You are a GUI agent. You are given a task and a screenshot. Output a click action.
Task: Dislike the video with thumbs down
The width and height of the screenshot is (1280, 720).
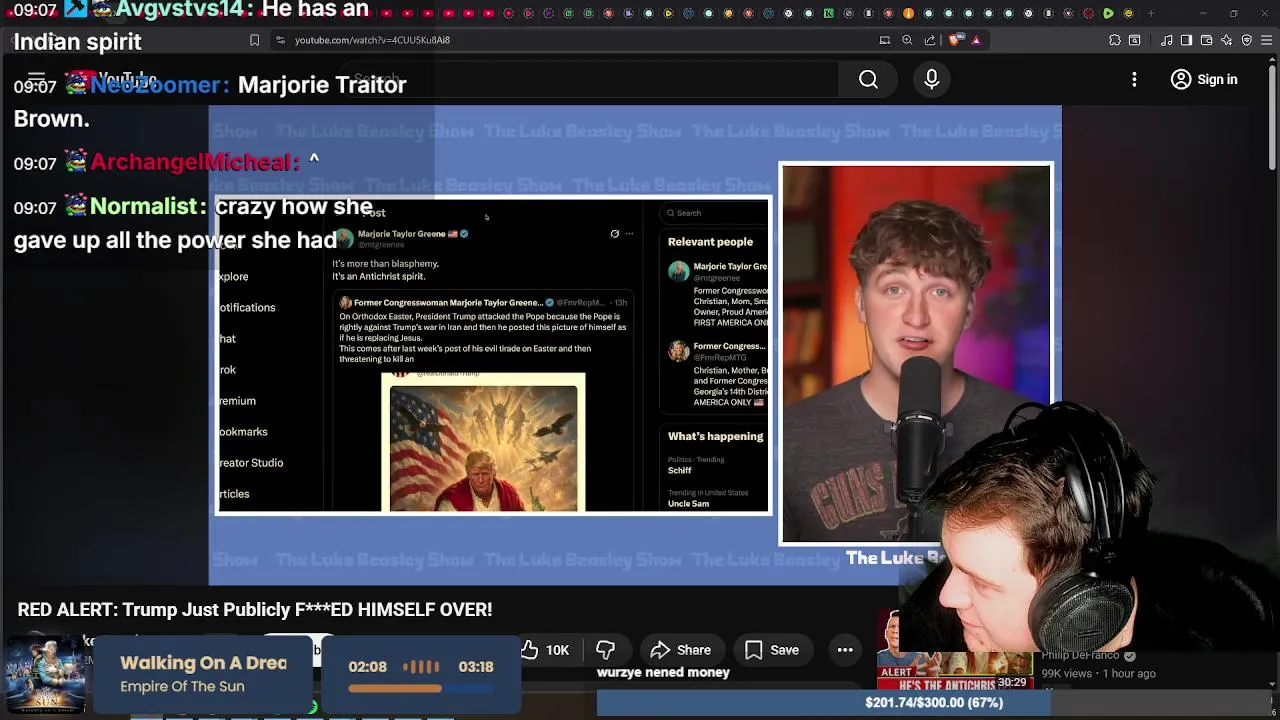605,650
